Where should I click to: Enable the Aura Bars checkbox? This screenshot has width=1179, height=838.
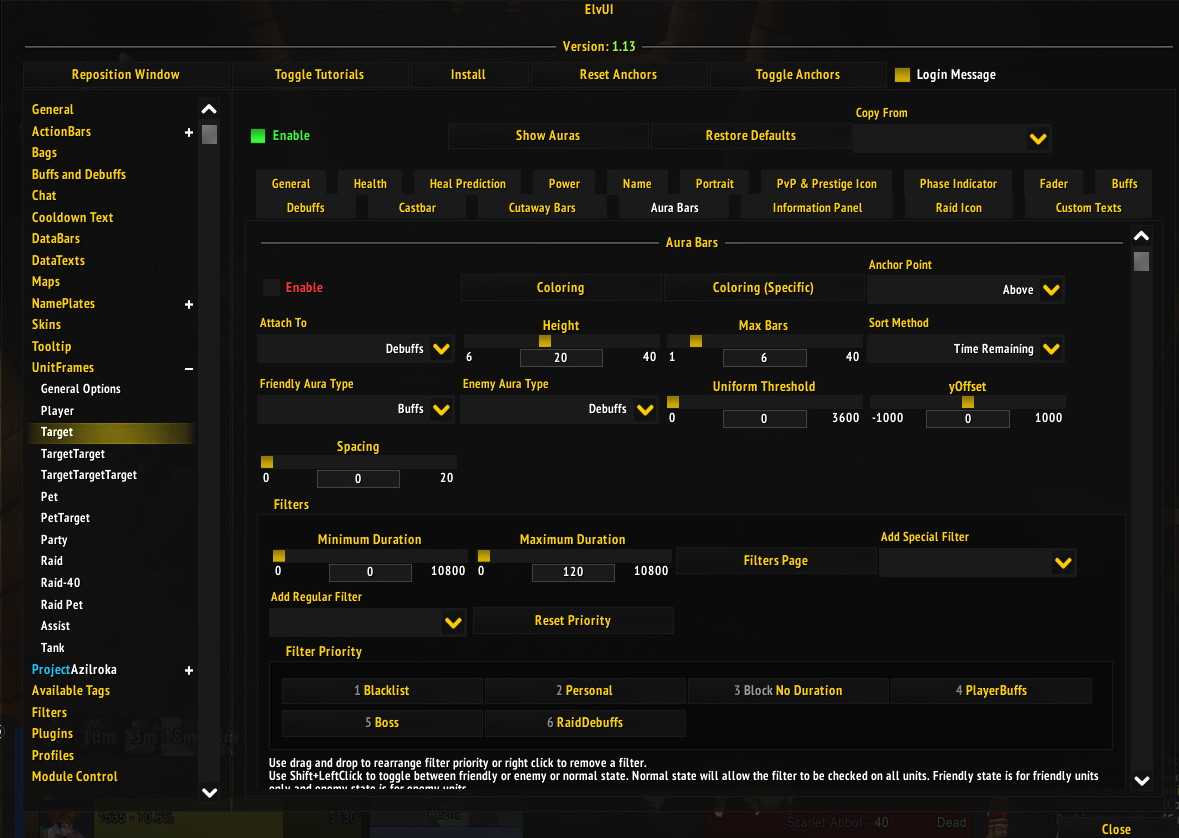[271, 287]
